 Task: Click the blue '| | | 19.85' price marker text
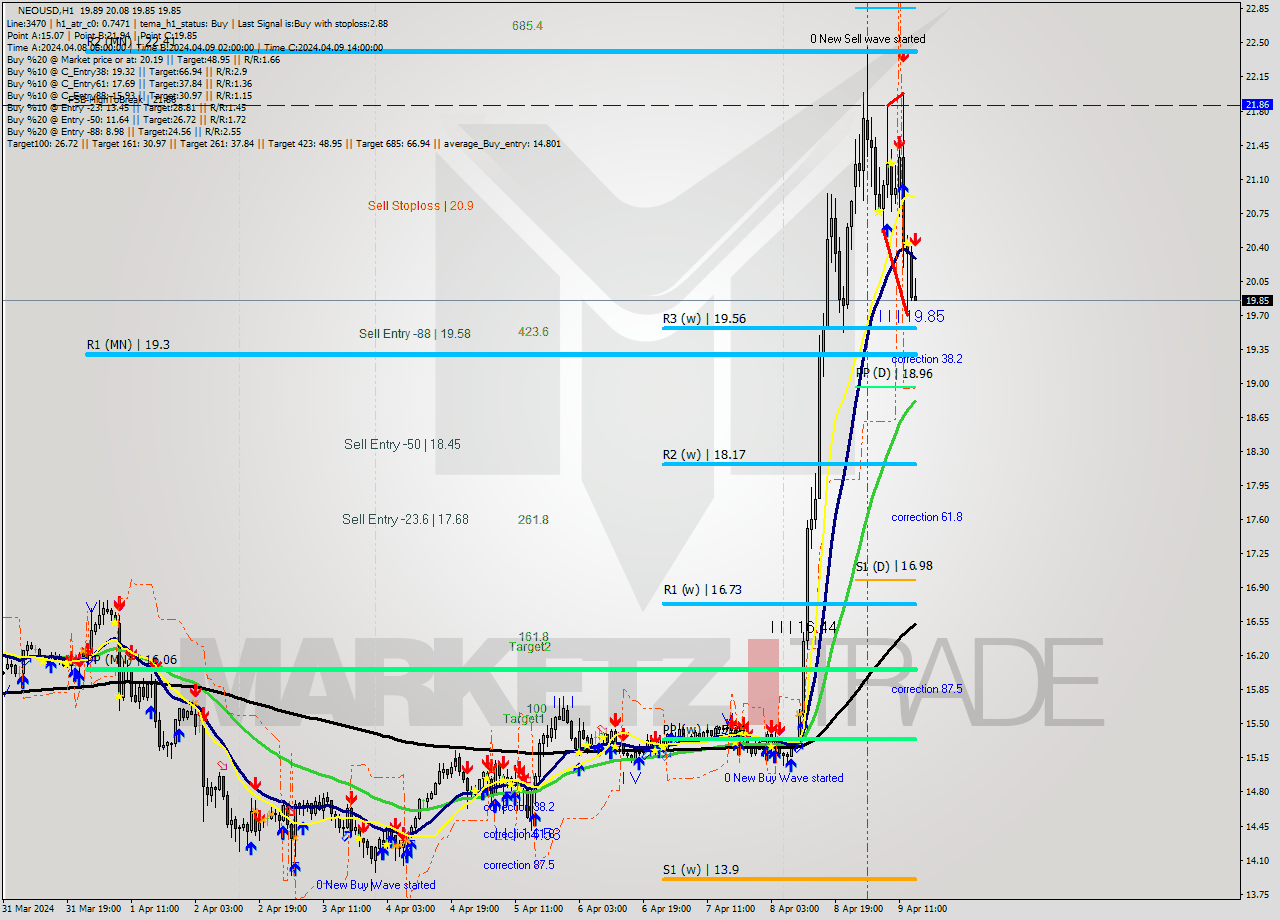(911, 316)
